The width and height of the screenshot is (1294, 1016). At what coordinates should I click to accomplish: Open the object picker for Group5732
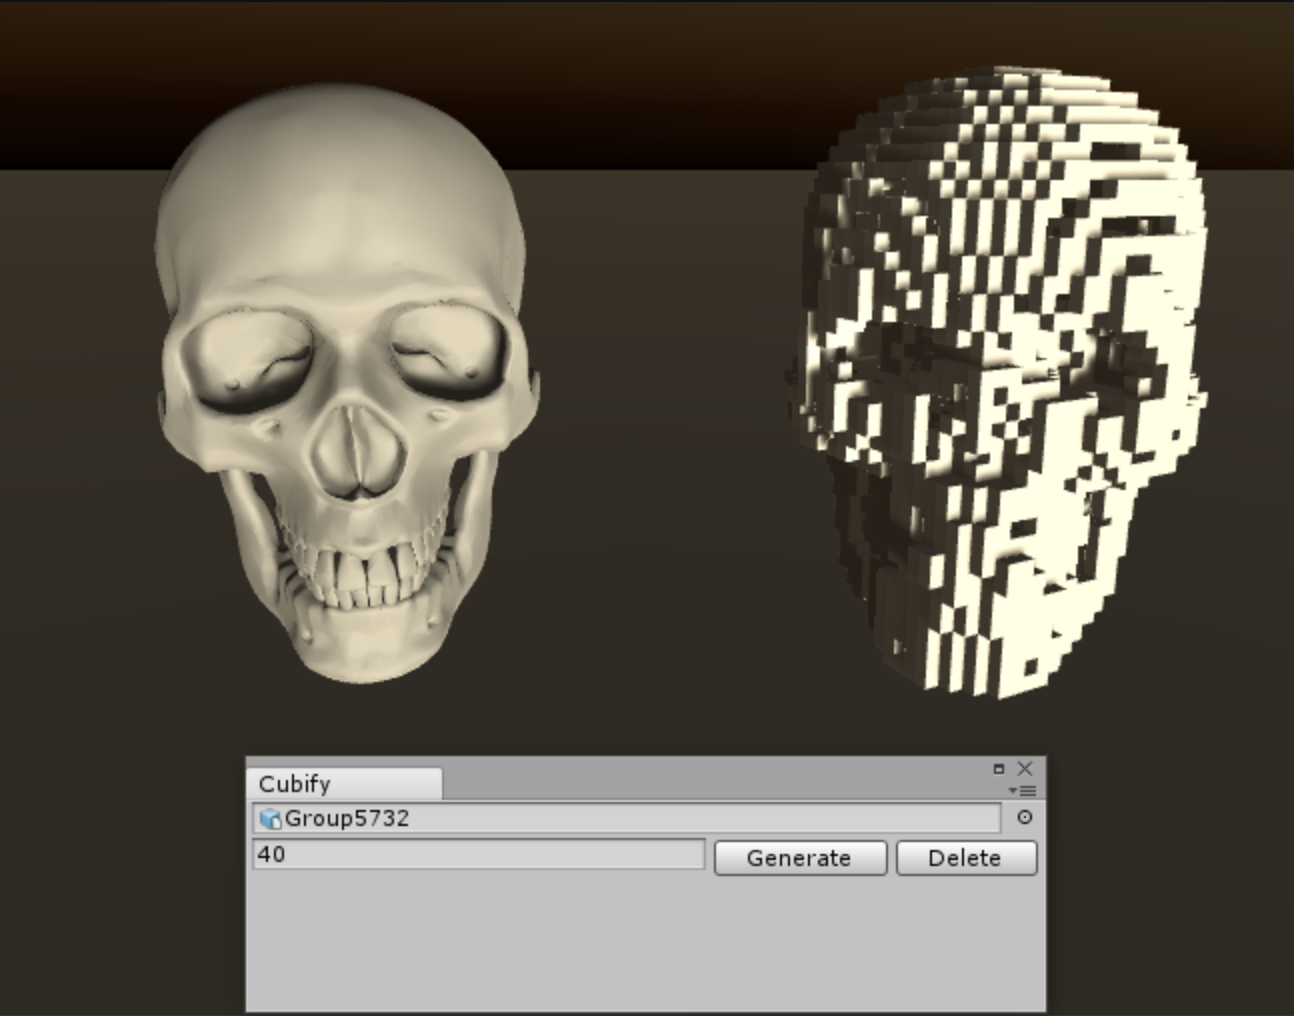tap(1023, 820)
